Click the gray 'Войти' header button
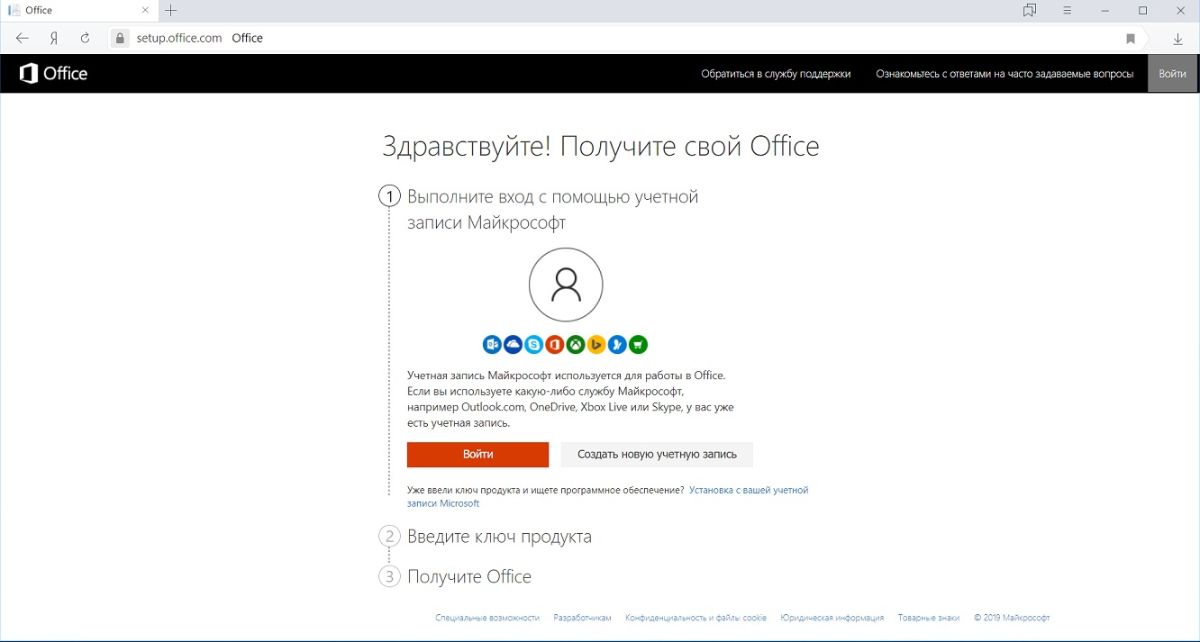This screenshot has width=1200, height=642. tap(1173, 74)
